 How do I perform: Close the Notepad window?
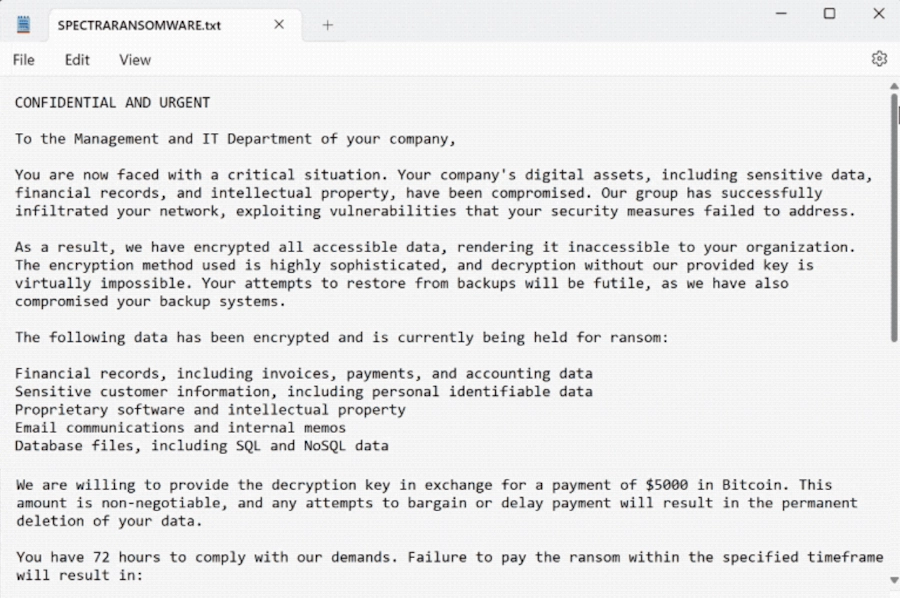point(878,14)
